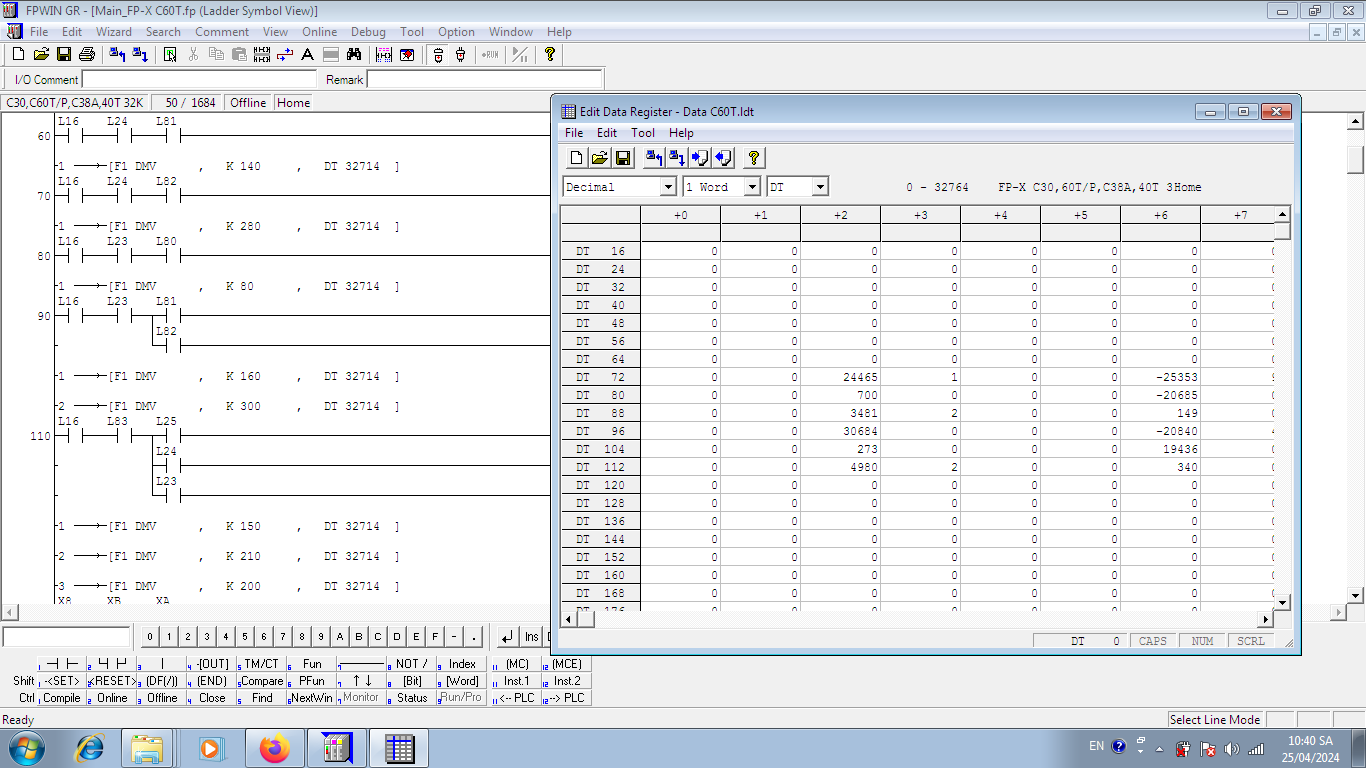Click Help question icon in Edit Data Register
This screenshot has width=1366, height=768.
pos(754,158)
